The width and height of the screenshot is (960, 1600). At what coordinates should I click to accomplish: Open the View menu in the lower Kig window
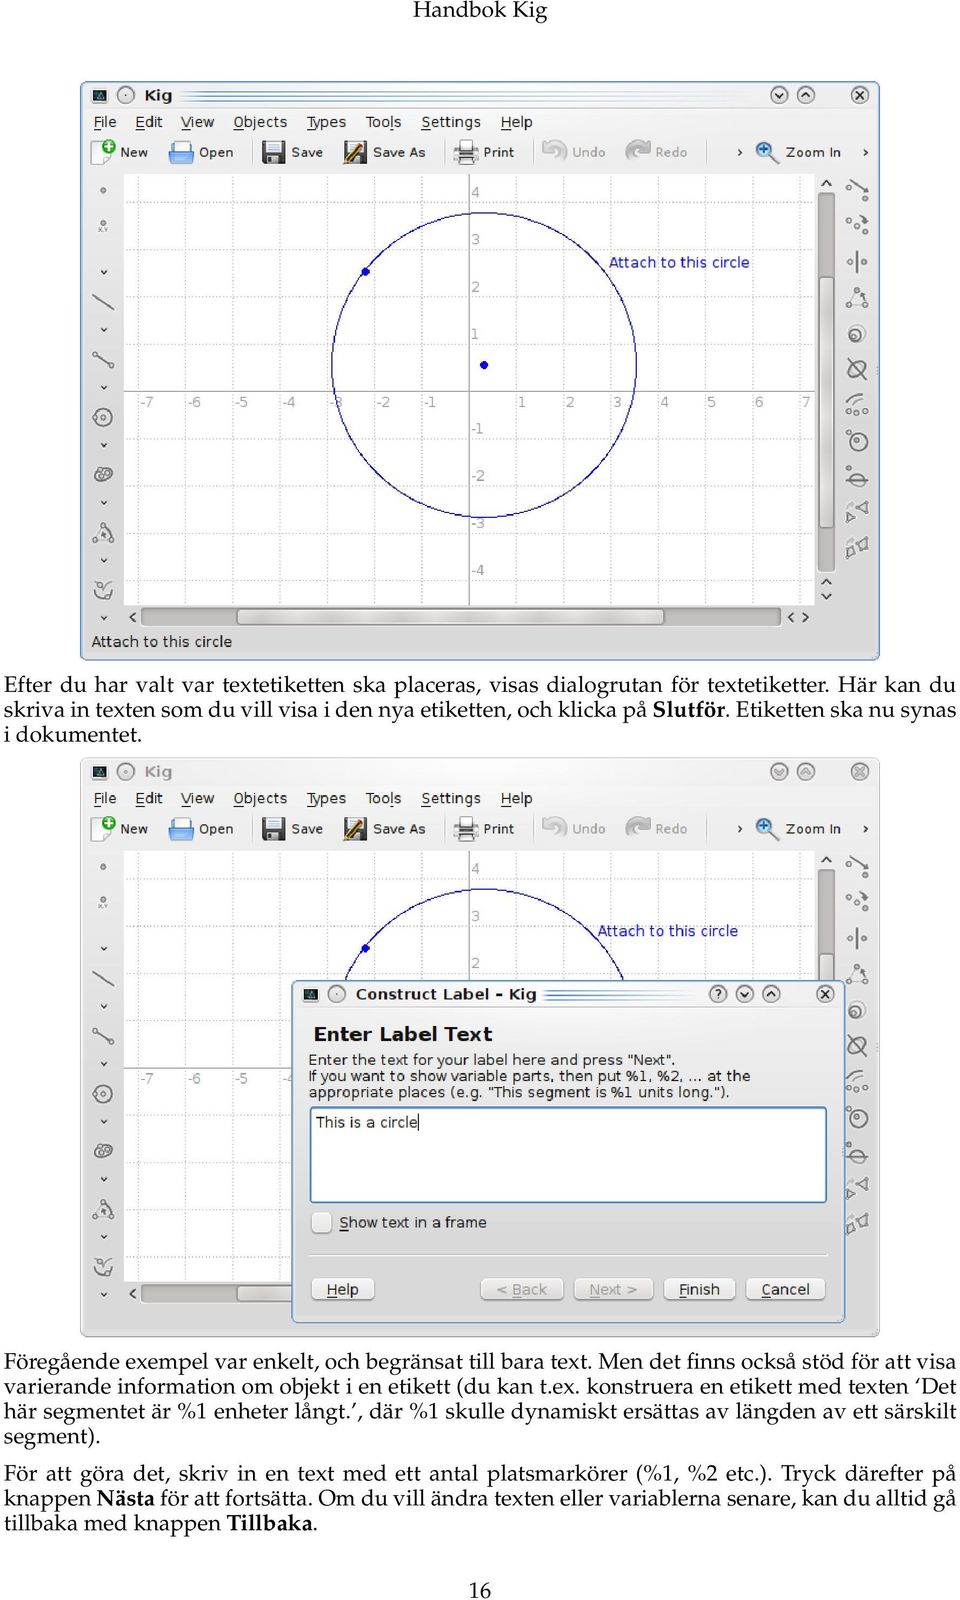tap(197, 799)
